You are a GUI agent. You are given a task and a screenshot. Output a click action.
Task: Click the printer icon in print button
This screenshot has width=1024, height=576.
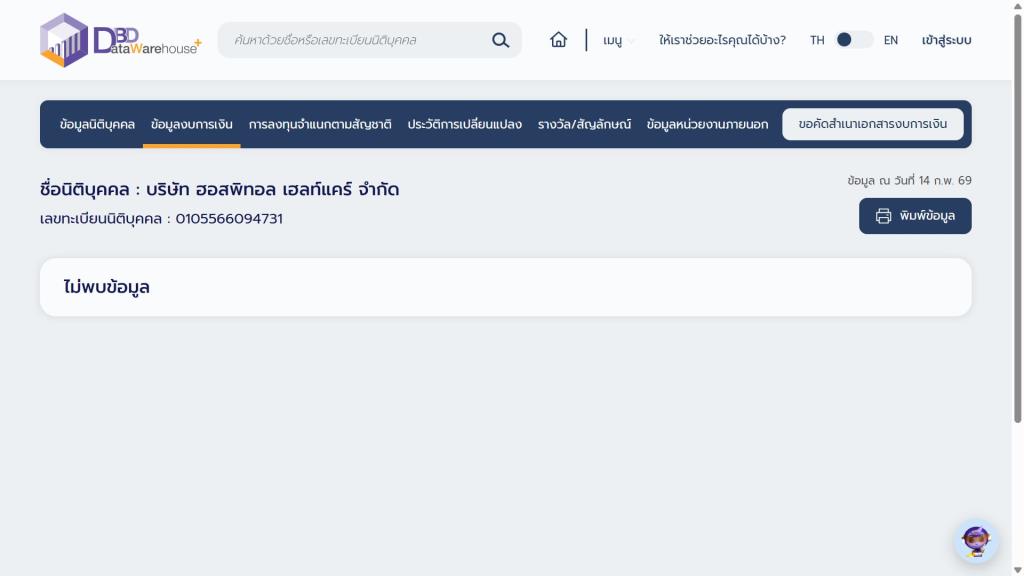click(883, 216)
